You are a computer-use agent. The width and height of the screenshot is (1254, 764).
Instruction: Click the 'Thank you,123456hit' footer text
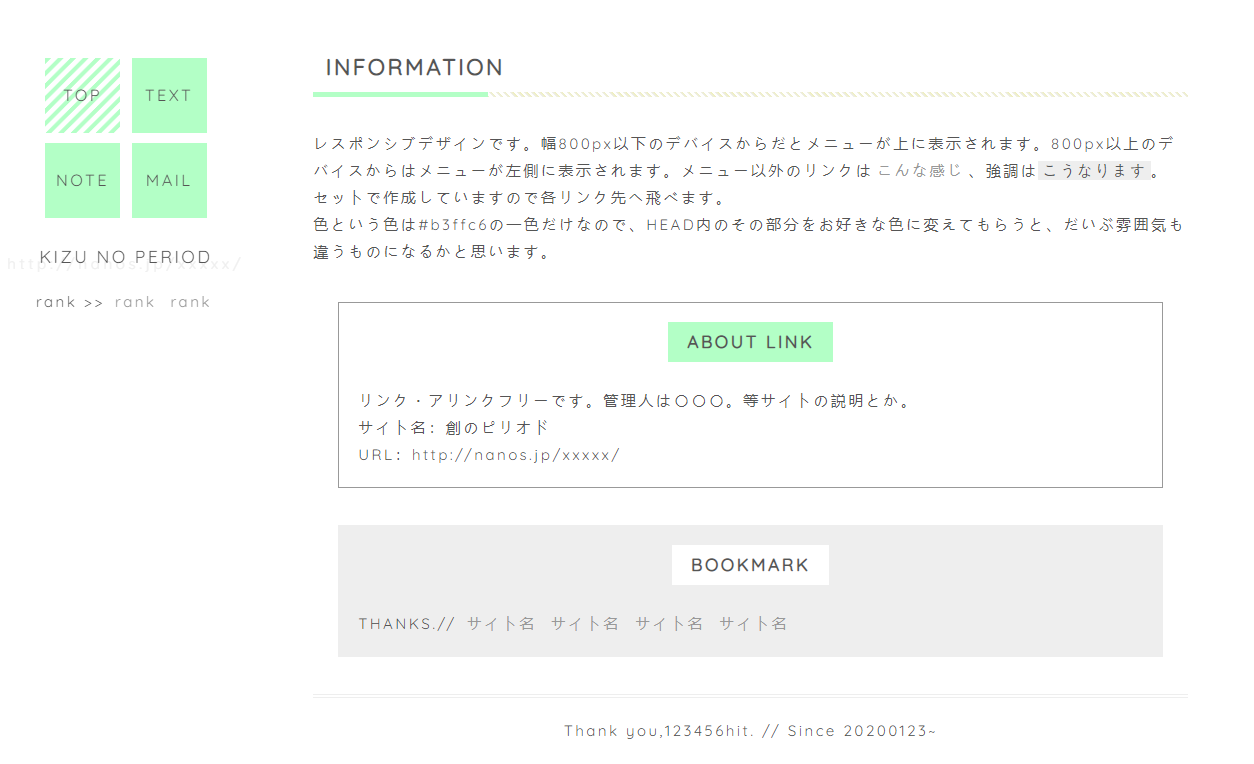click(x=660, y=731)
